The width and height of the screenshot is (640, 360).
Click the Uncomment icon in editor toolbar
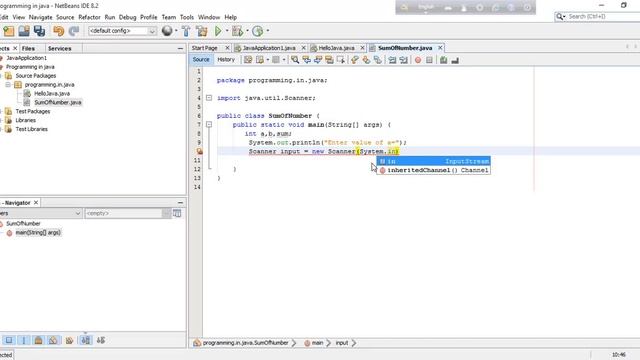coord(455,60)
